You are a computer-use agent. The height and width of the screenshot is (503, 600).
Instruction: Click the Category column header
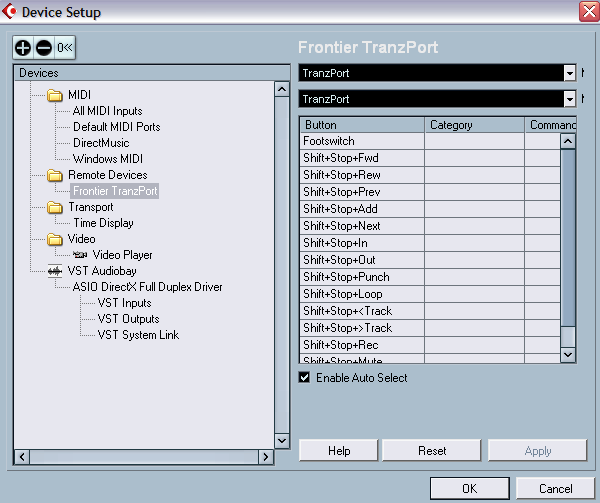[474, 125]
